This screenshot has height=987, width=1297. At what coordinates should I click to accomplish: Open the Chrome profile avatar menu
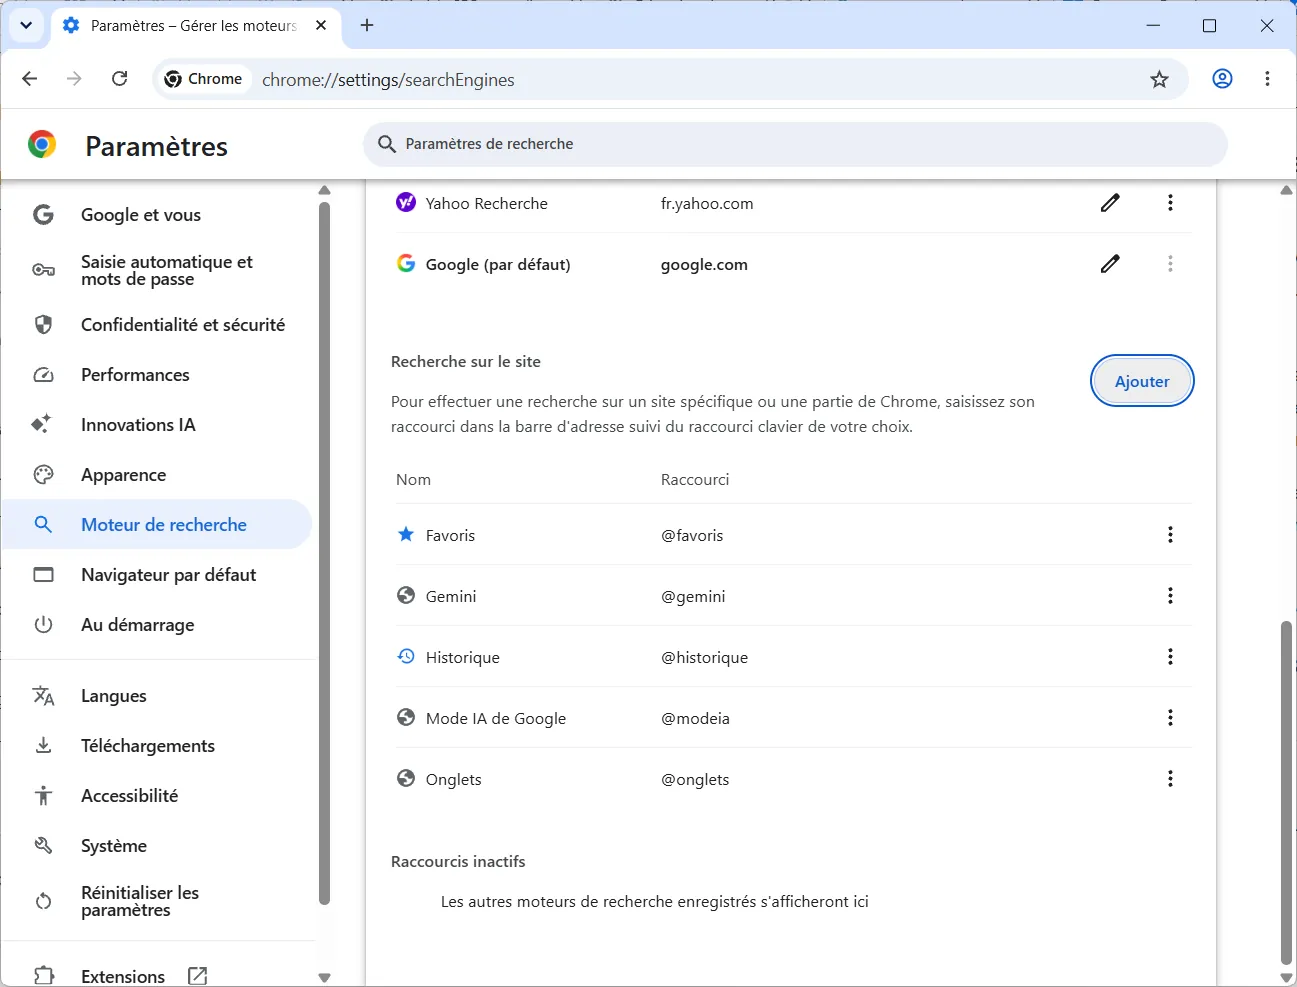[1222, 79]
